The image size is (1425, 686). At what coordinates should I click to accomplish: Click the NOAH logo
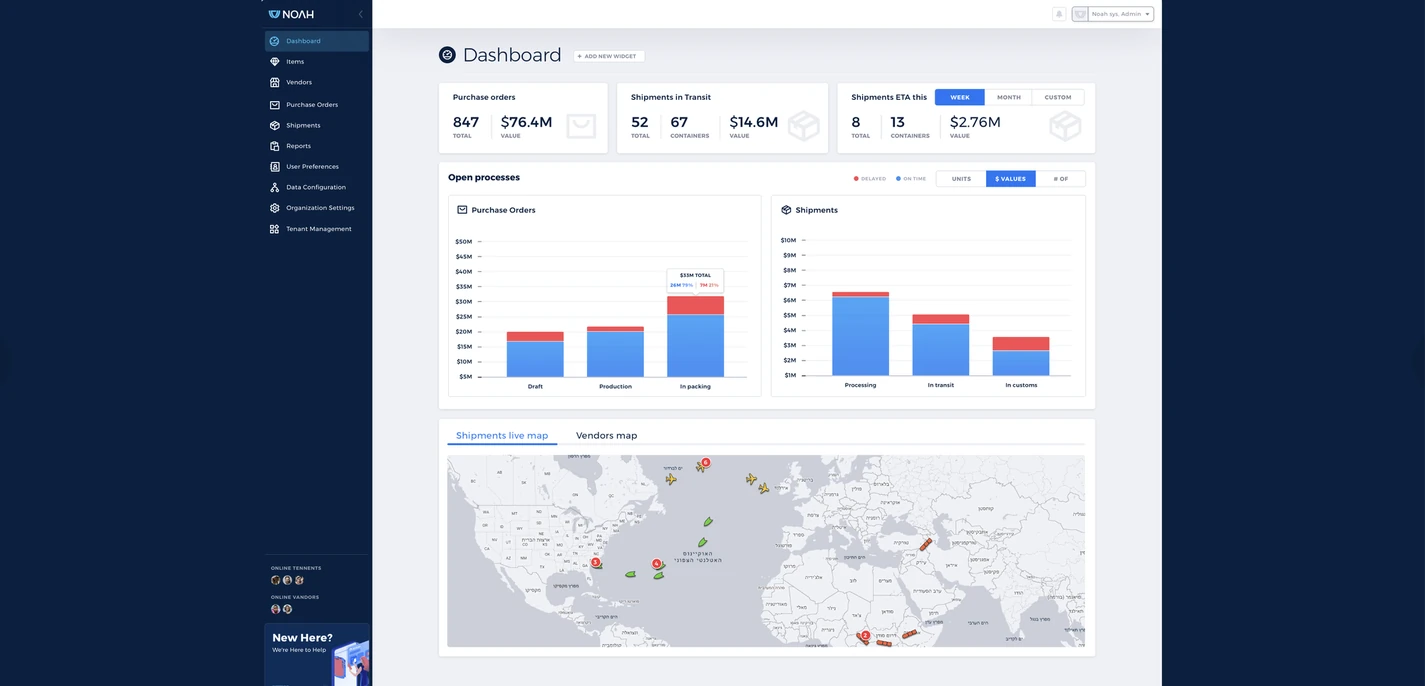[291, 14]
